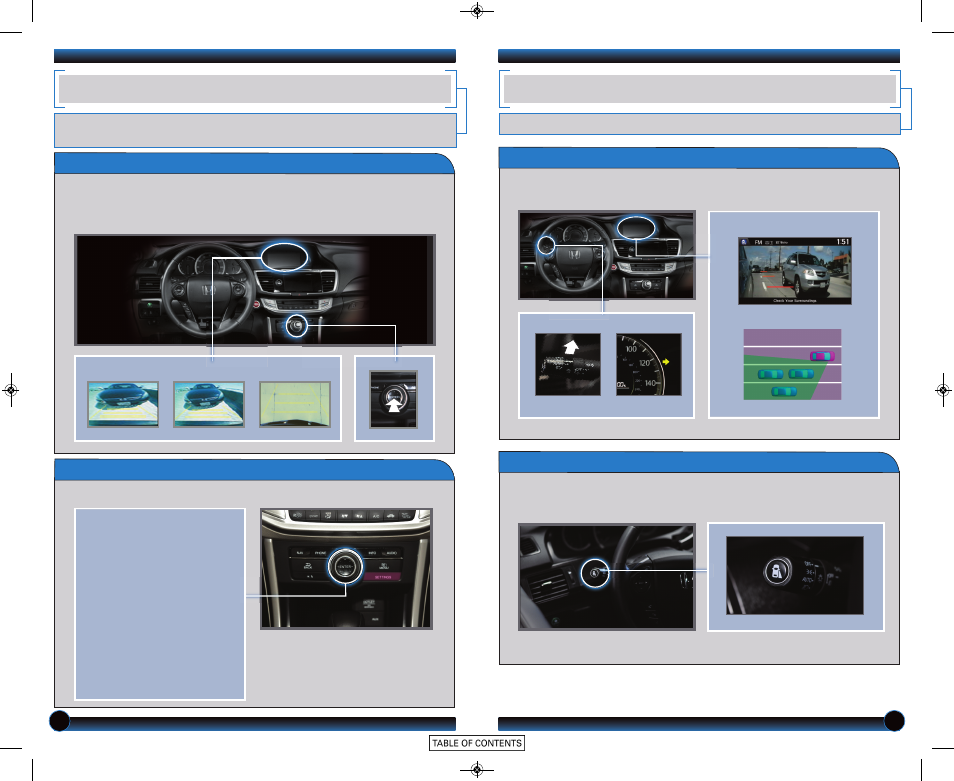Click the steering column photo with circled button
The width and height of the screenshot is (954, 781).
tap(607, 577)
